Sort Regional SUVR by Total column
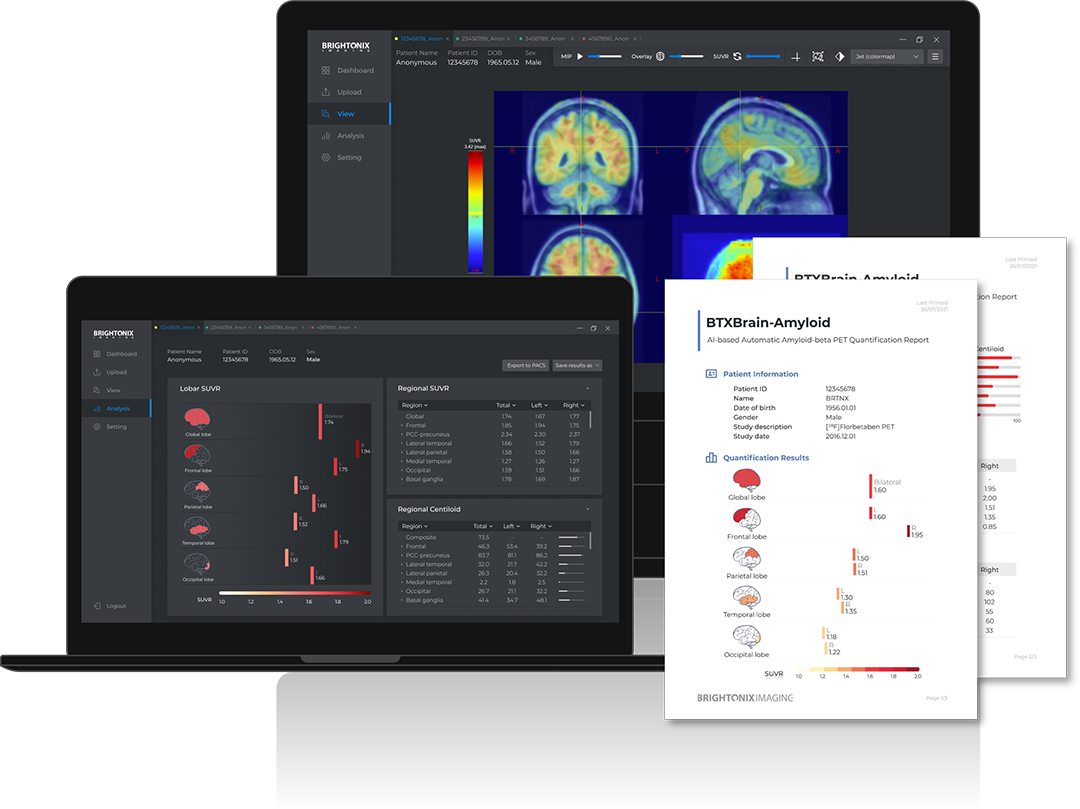The width and height of the screenshot is (1080, 809). tap(506, 406)
